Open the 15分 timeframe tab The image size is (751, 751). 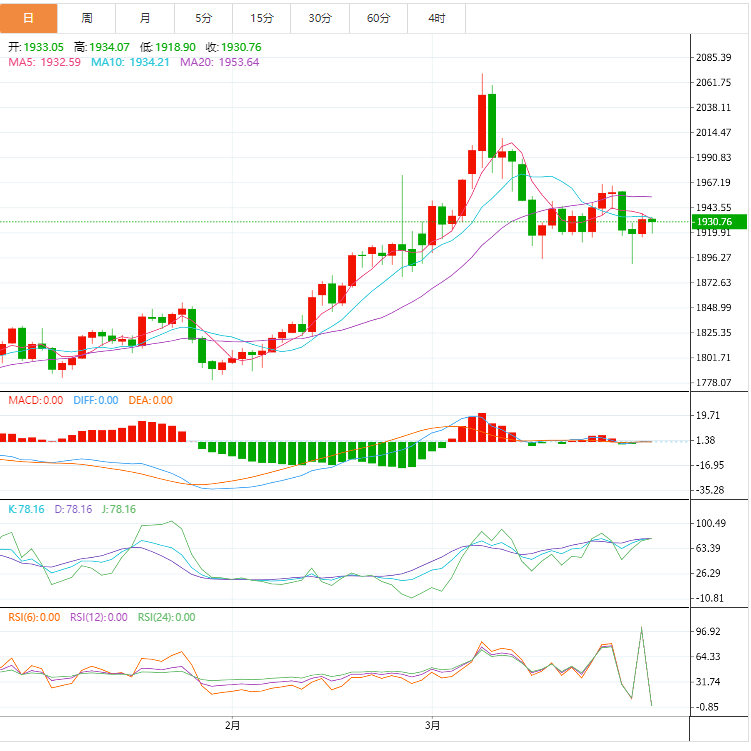tap(262, 18)
